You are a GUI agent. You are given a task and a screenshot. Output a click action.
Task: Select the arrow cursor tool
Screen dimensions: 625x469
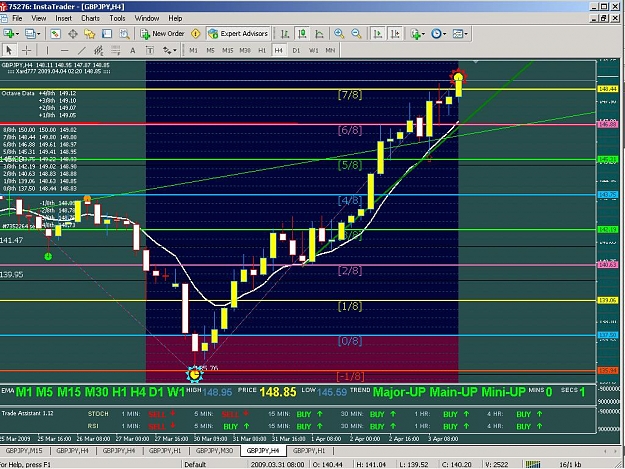[x=9, y=50]
